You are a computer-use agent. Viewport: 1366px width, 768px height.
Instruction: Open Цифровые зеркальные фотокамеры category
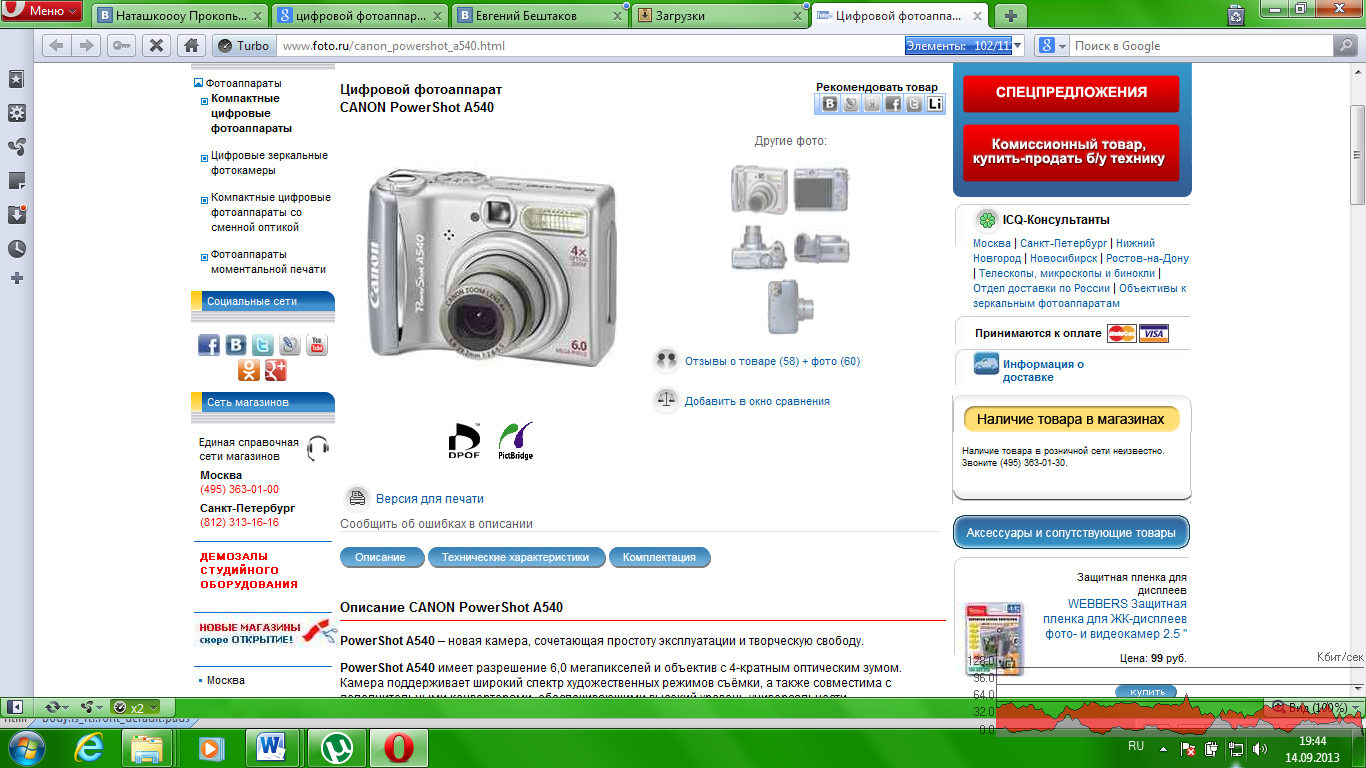click(269, 163)
